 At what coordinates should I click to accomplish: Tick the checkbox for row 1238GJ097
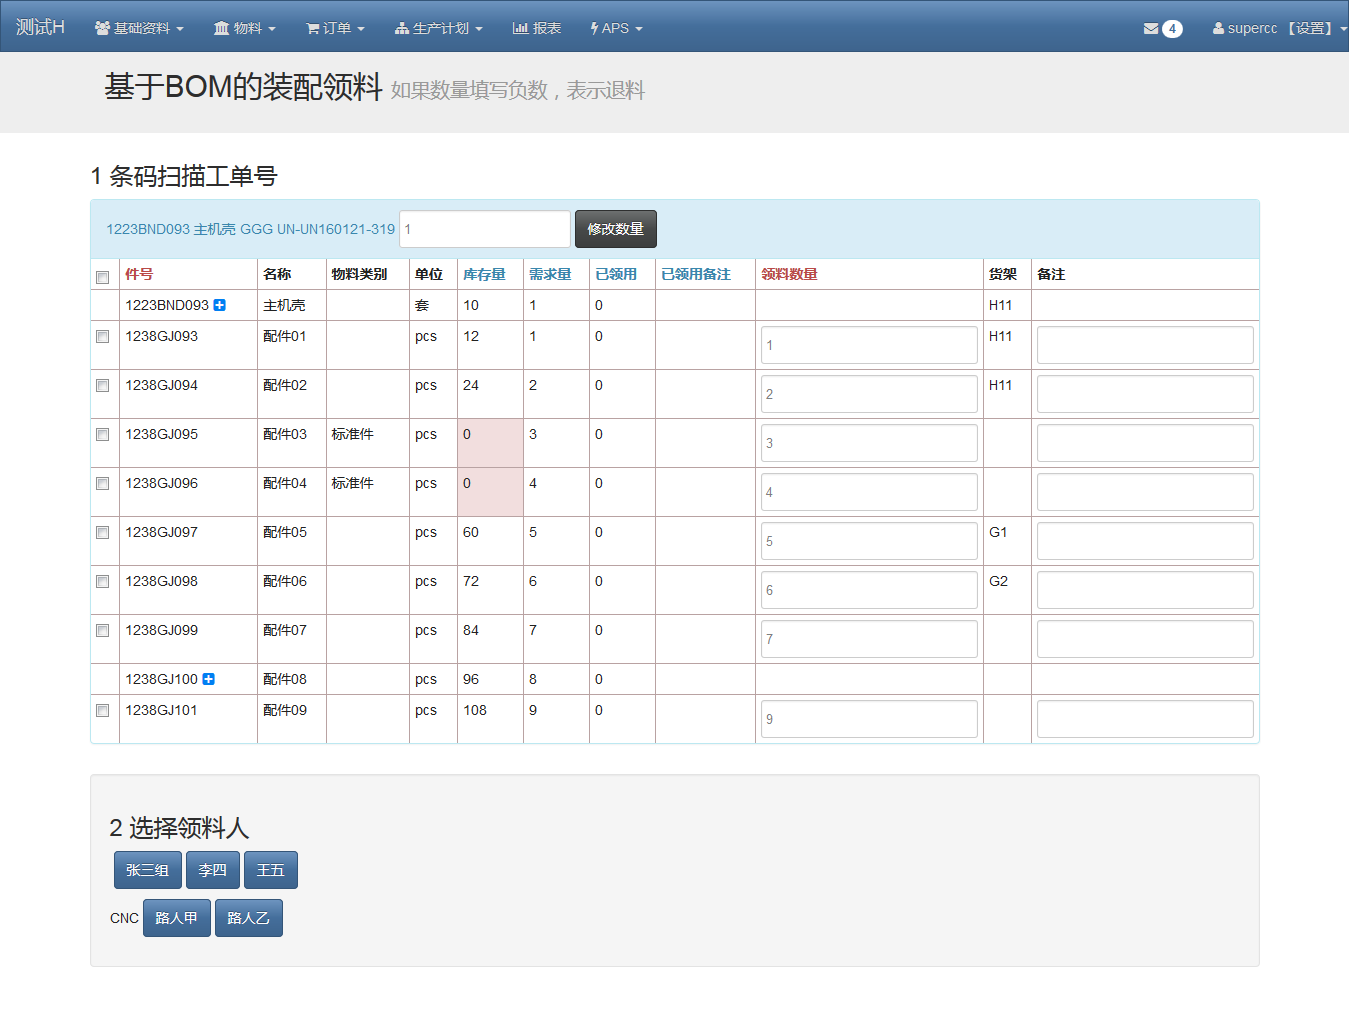[102, 533]
